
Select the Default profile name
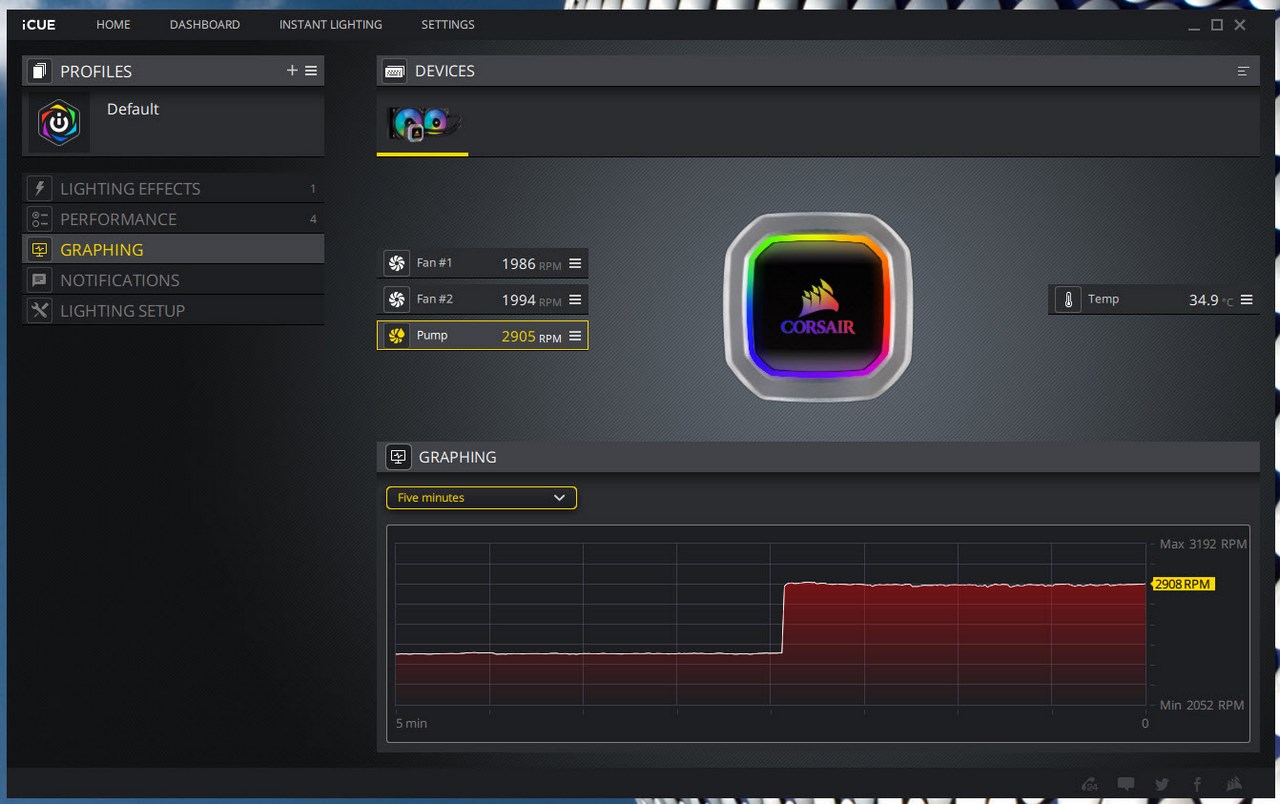click(x=133, y=109)
